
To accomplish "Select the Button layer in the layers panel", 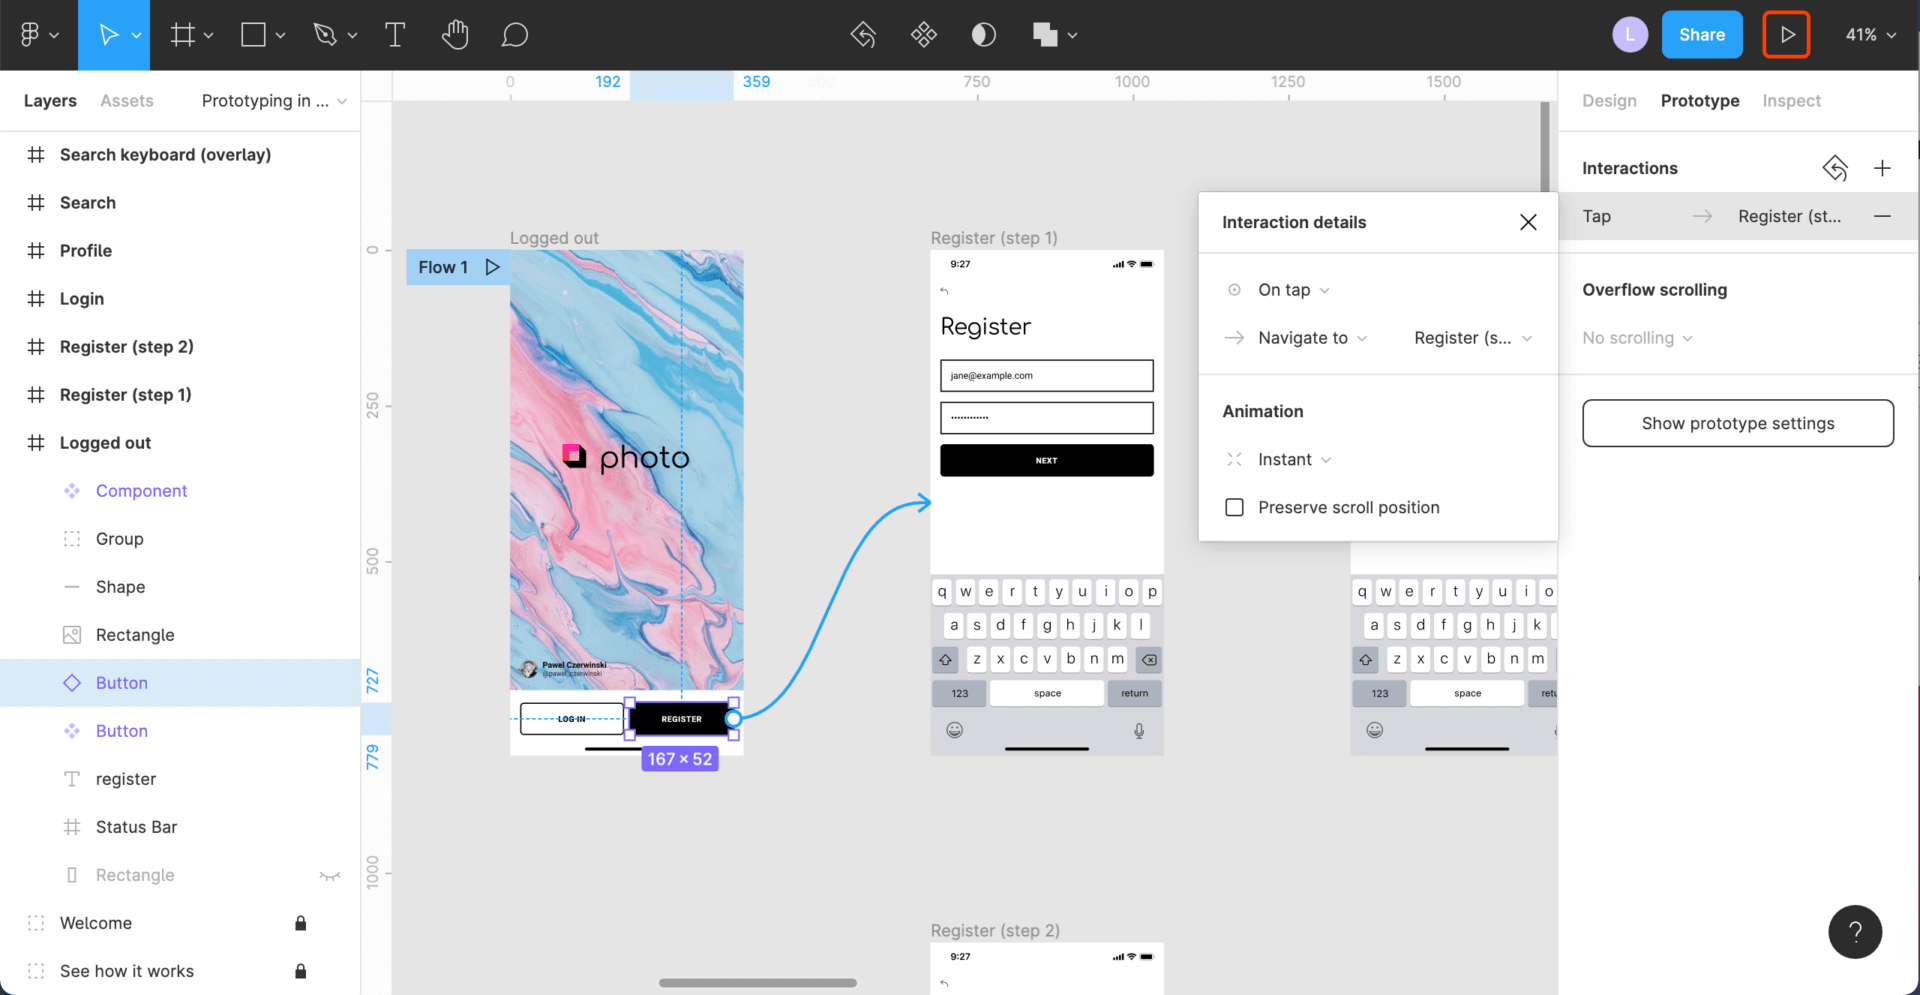I will click(121, 682).
